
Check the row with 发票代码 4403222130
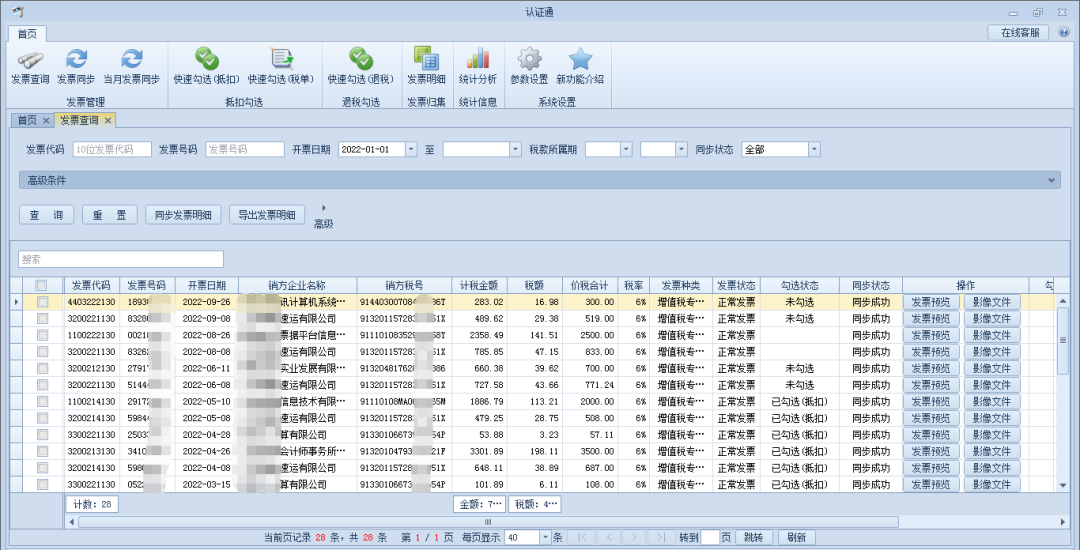tap(43, 302)
